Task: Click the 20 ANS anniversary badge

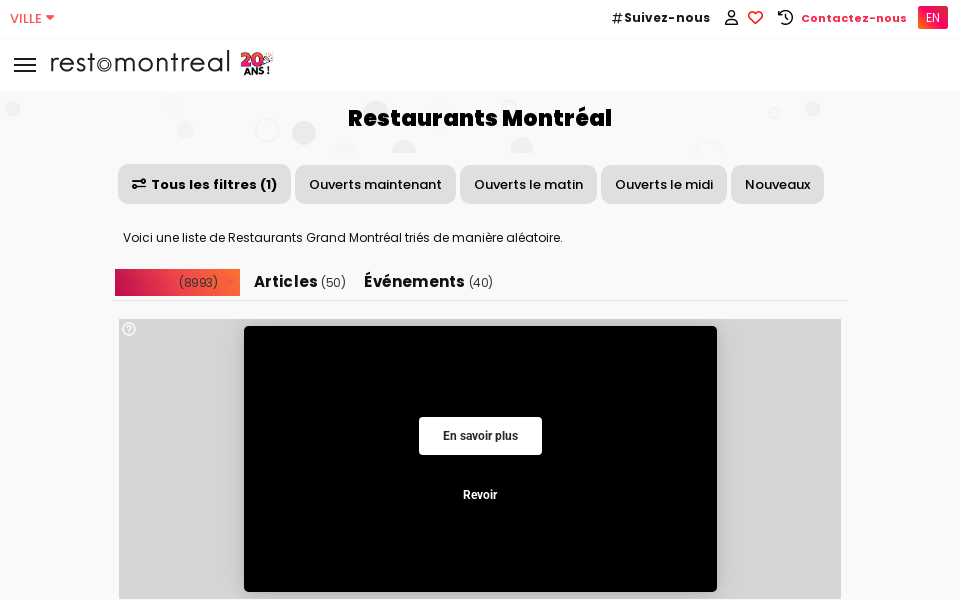Action: (x=255, y=62)
